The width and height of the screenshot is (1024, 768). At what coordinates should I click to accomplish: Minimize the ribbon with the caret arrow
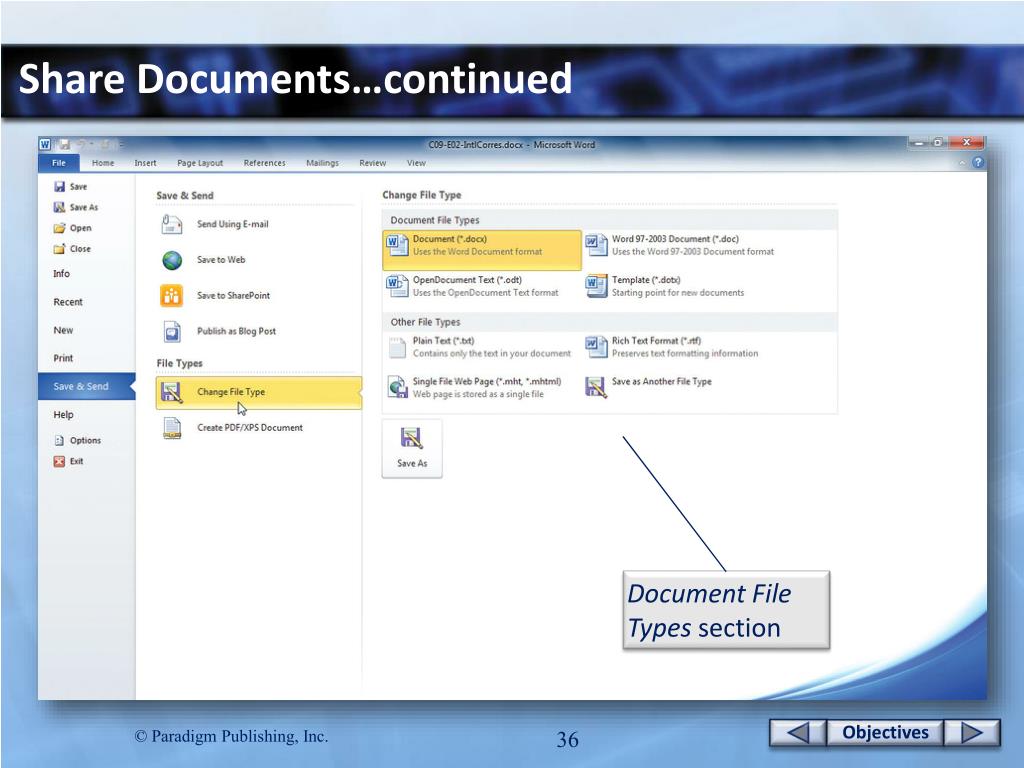pos(963,163)
